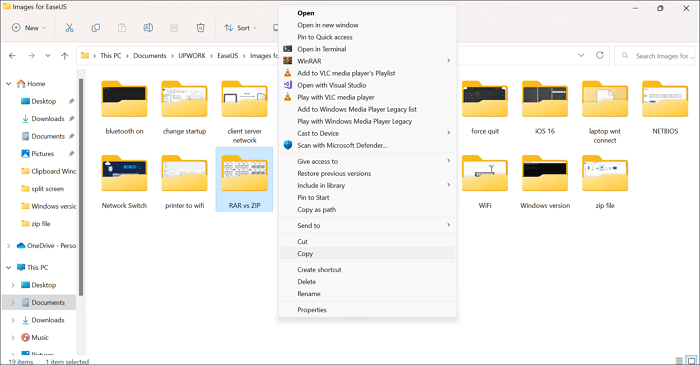700x365 pixels.
Task: Go back with the left arrow
Action: point(12,56)
